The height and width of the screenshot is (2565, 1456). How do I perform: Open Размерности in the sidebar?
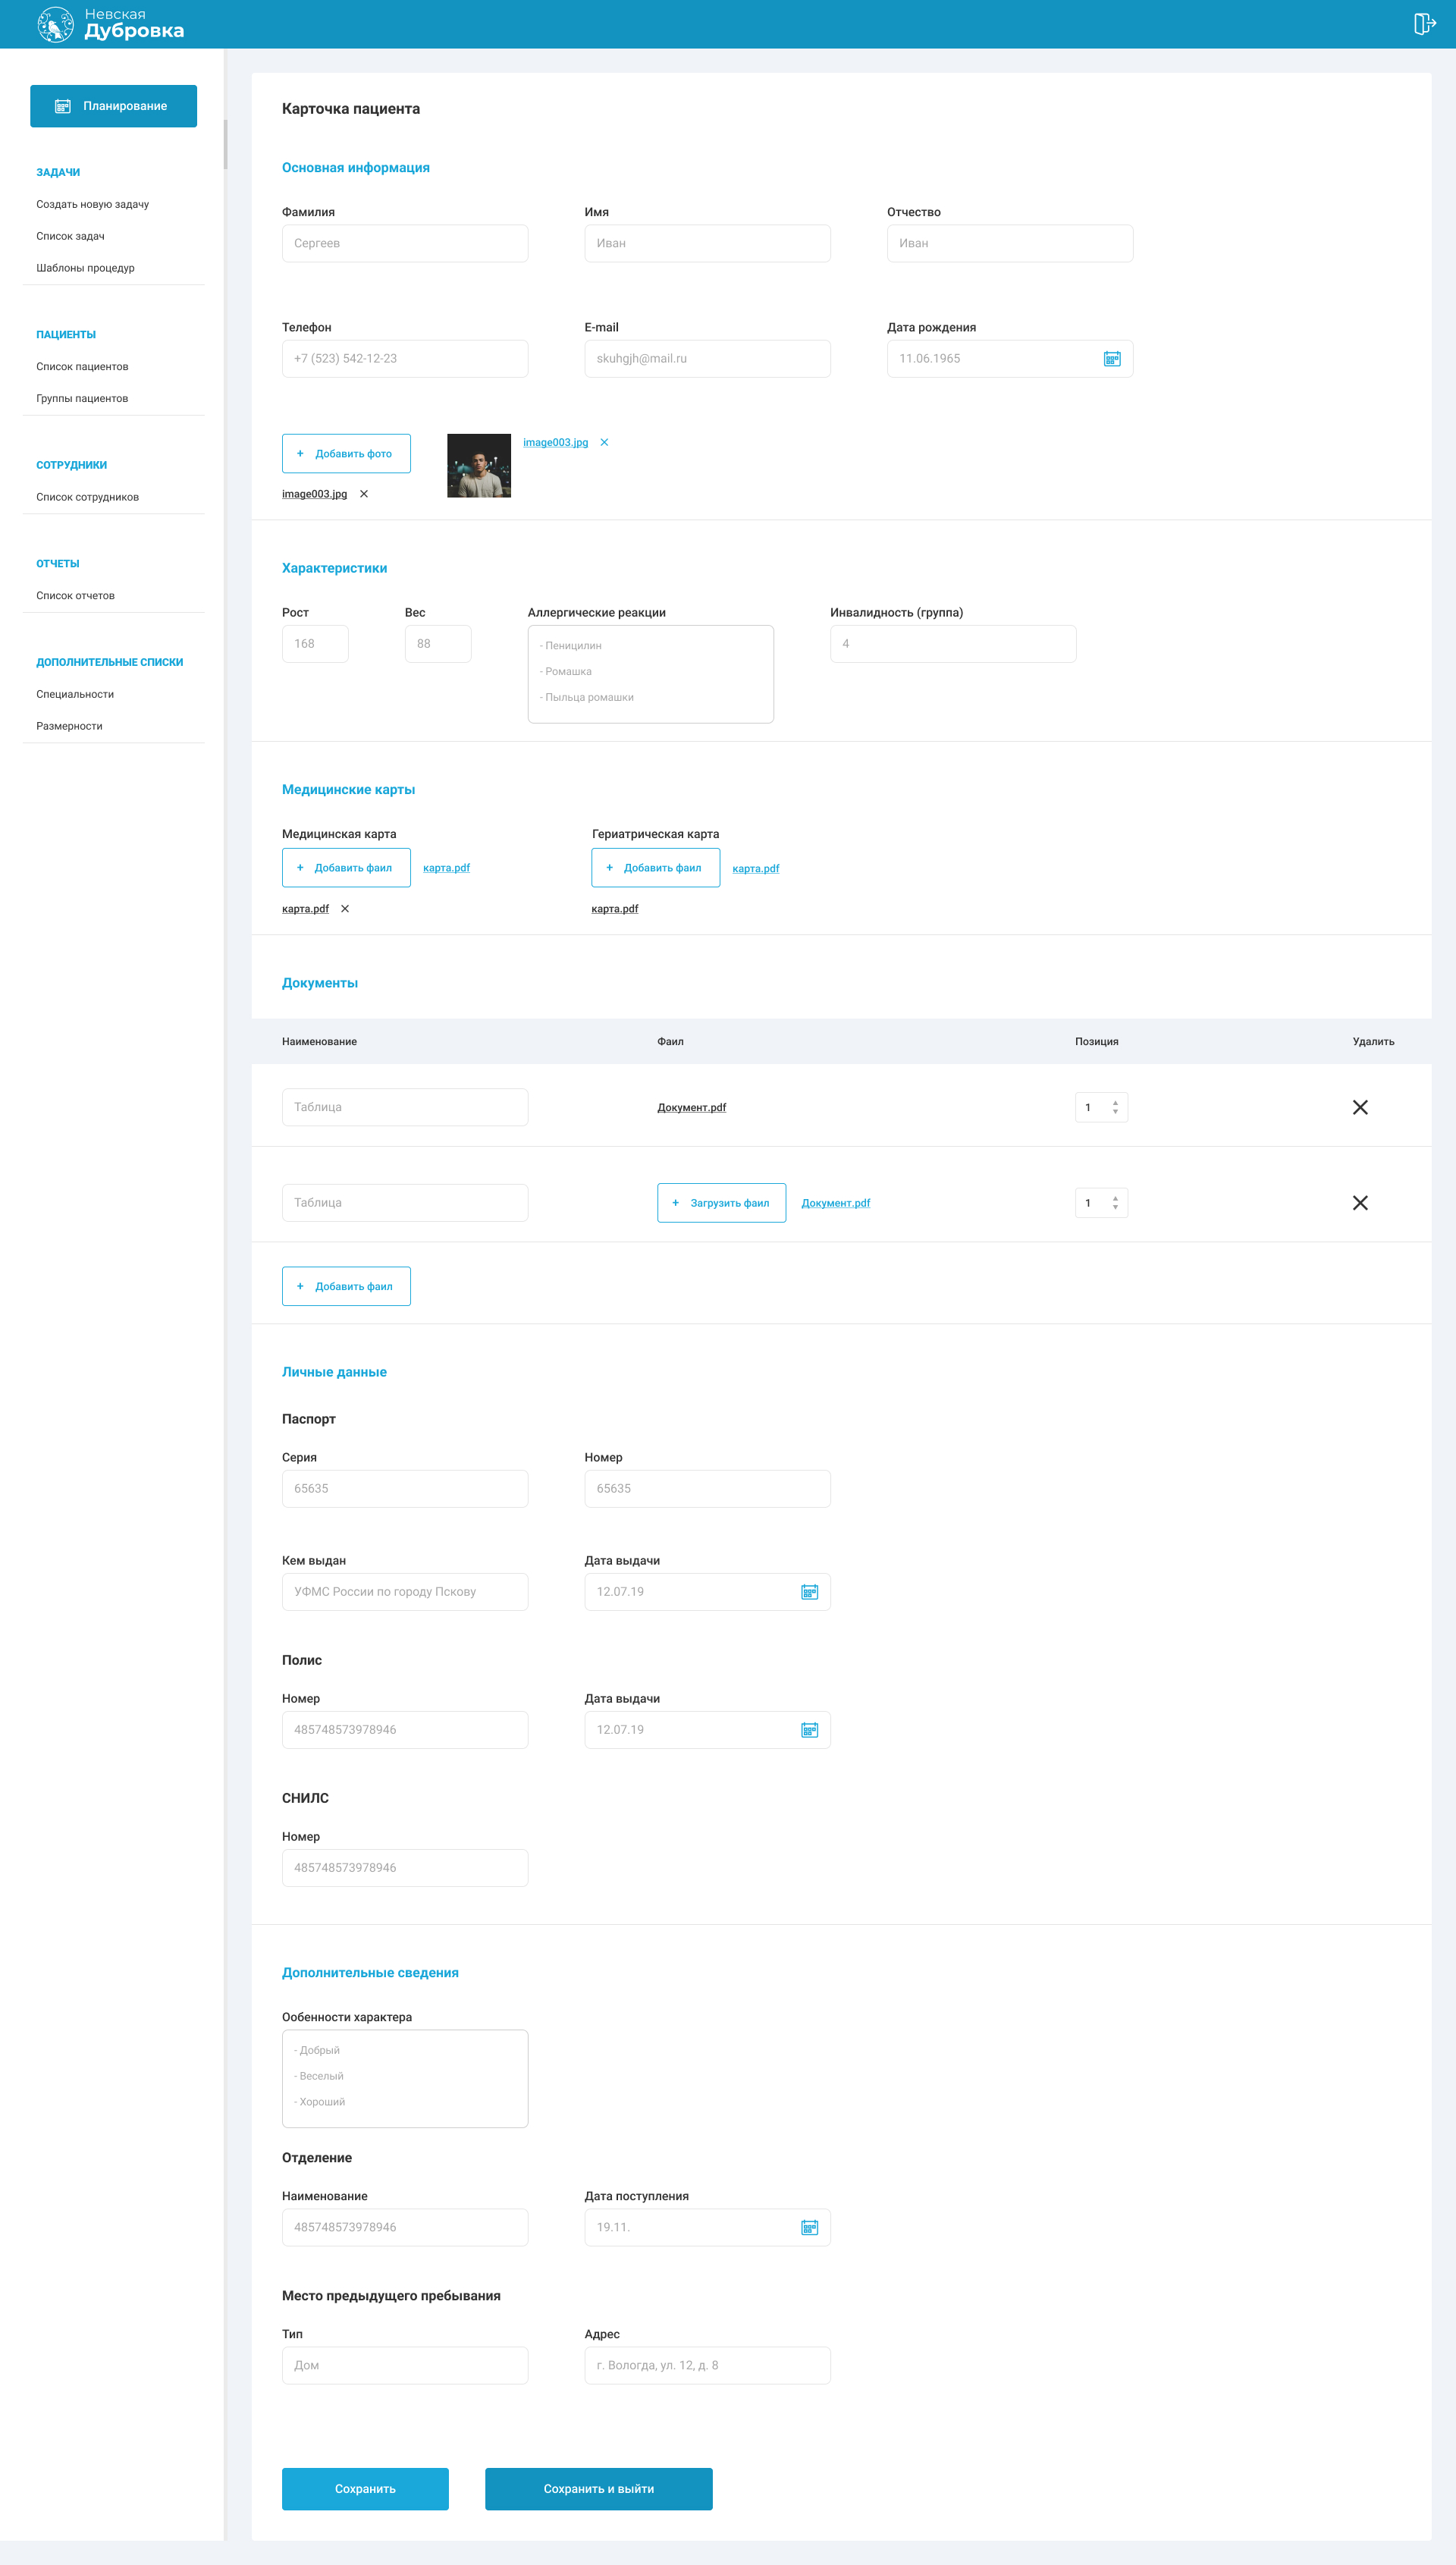coord(69,726)
